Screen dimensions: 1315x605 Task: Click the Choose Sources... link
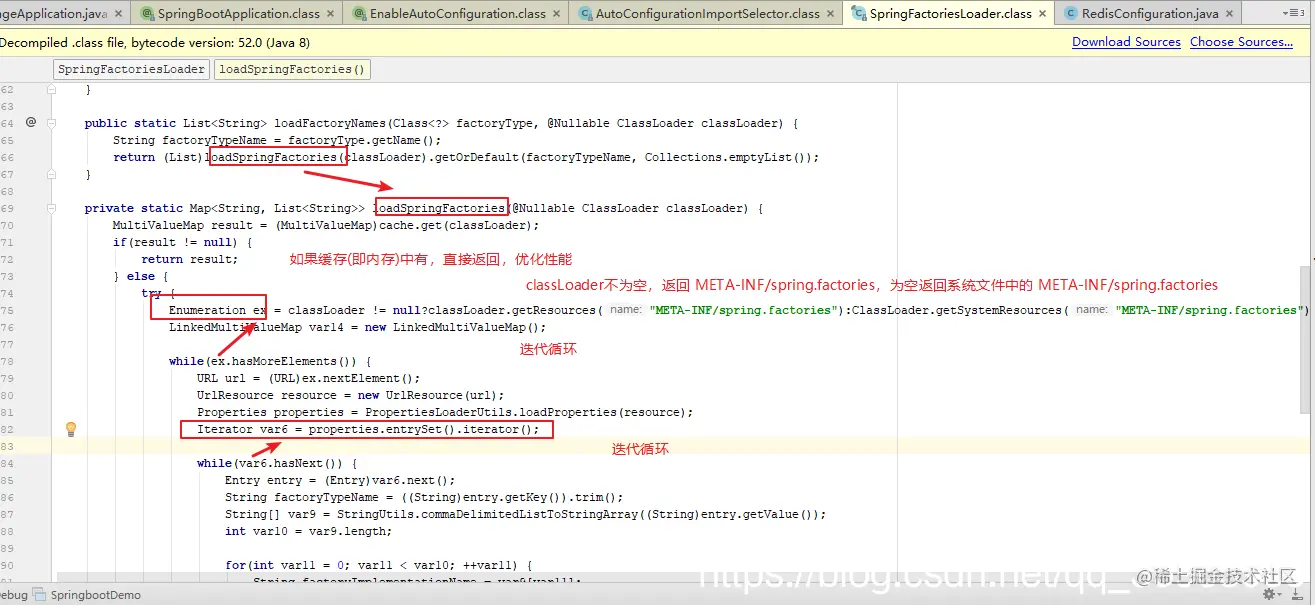(1241, 42)
